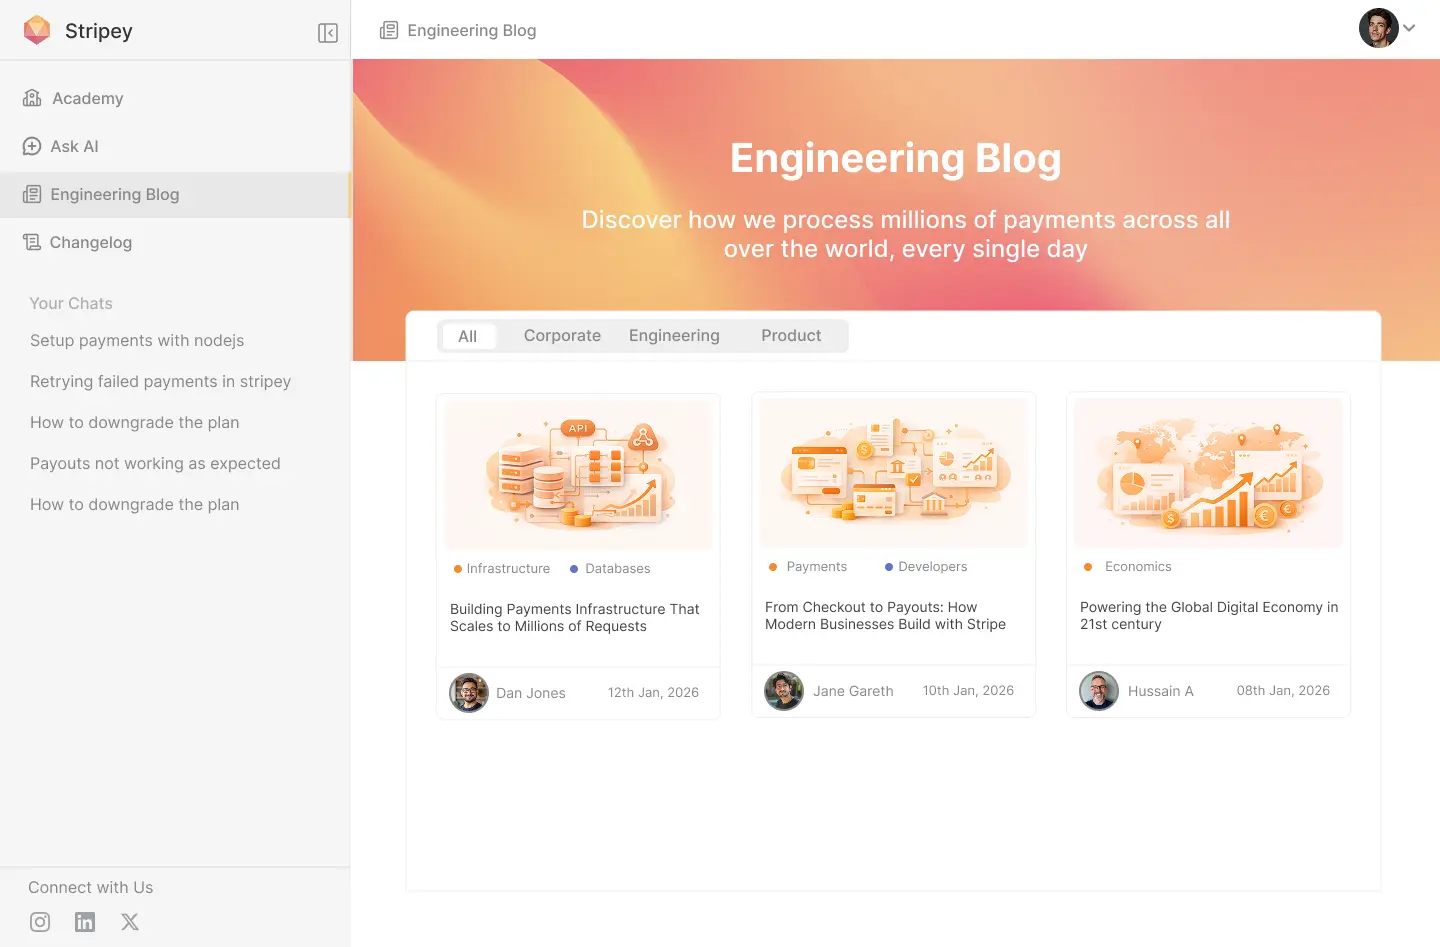The image size is (1440, 947).
Task: Open the first 'How to downgrade the plan' chat
Action: coord(134,422)
